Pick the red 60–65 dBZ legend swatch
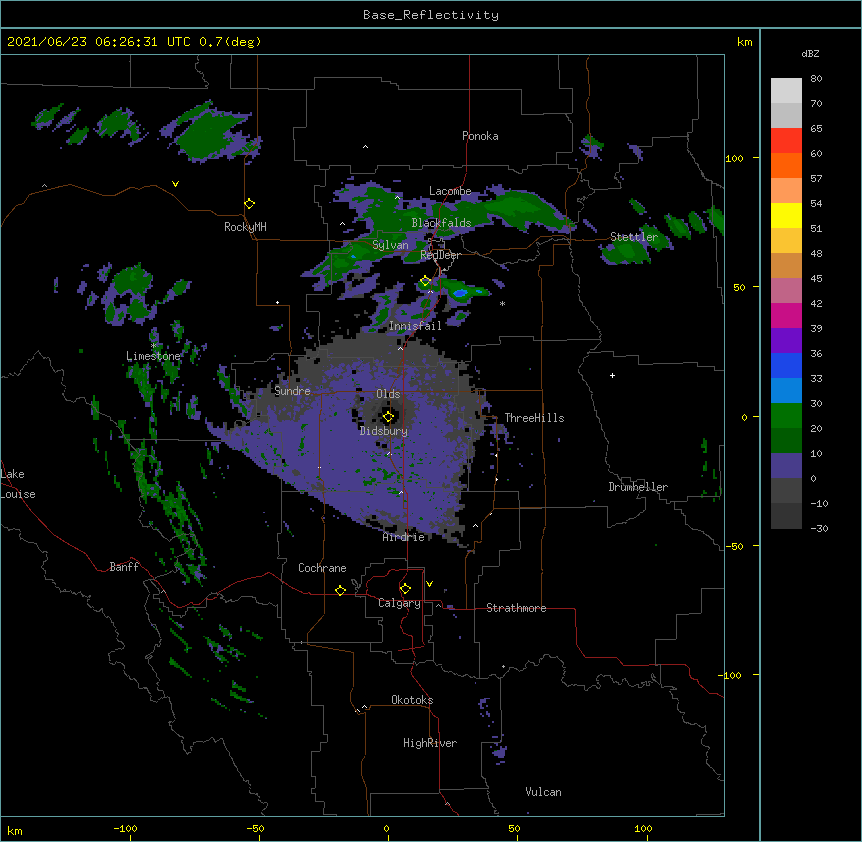862x842 pixels. pos(786,141)
